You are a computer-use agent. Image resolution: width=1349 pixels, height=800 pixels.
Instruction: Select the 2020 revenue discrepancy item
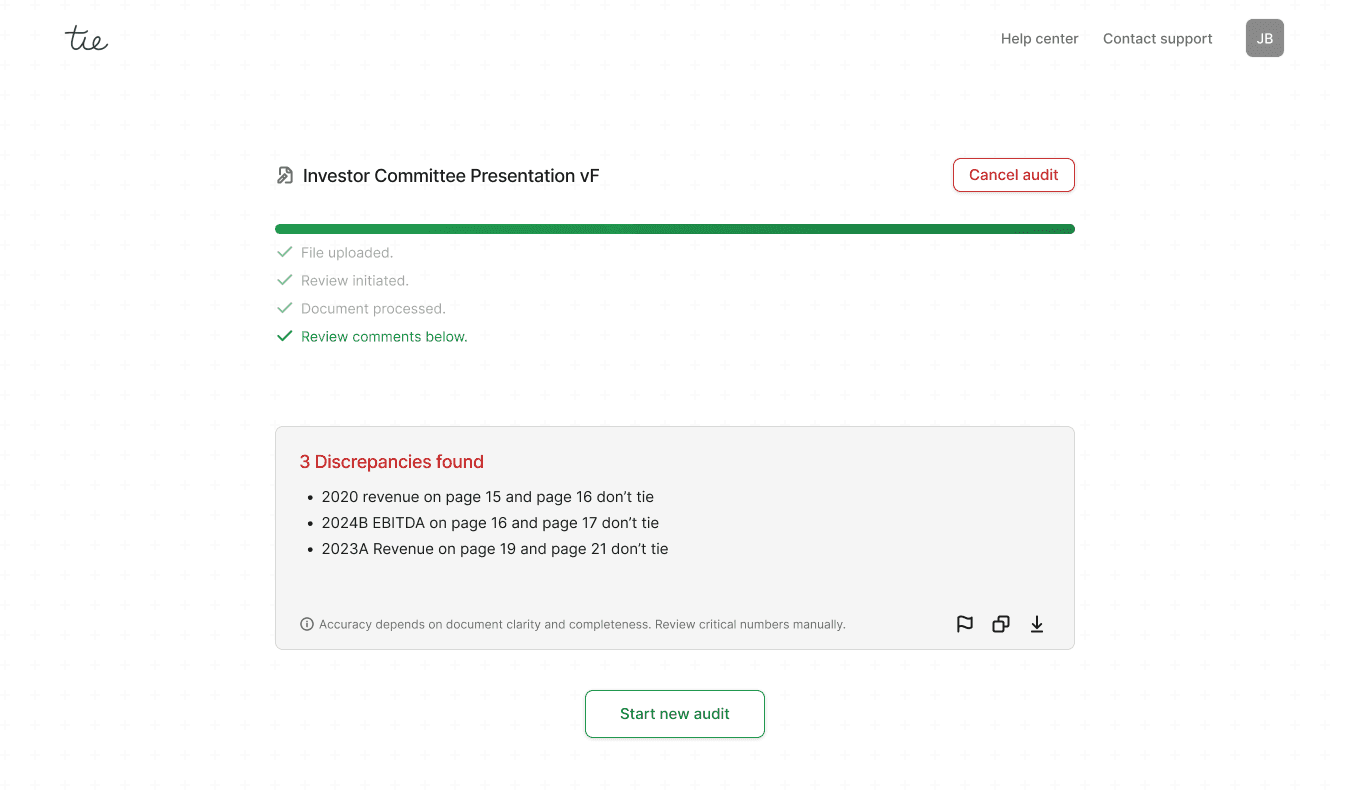[487, 497]
